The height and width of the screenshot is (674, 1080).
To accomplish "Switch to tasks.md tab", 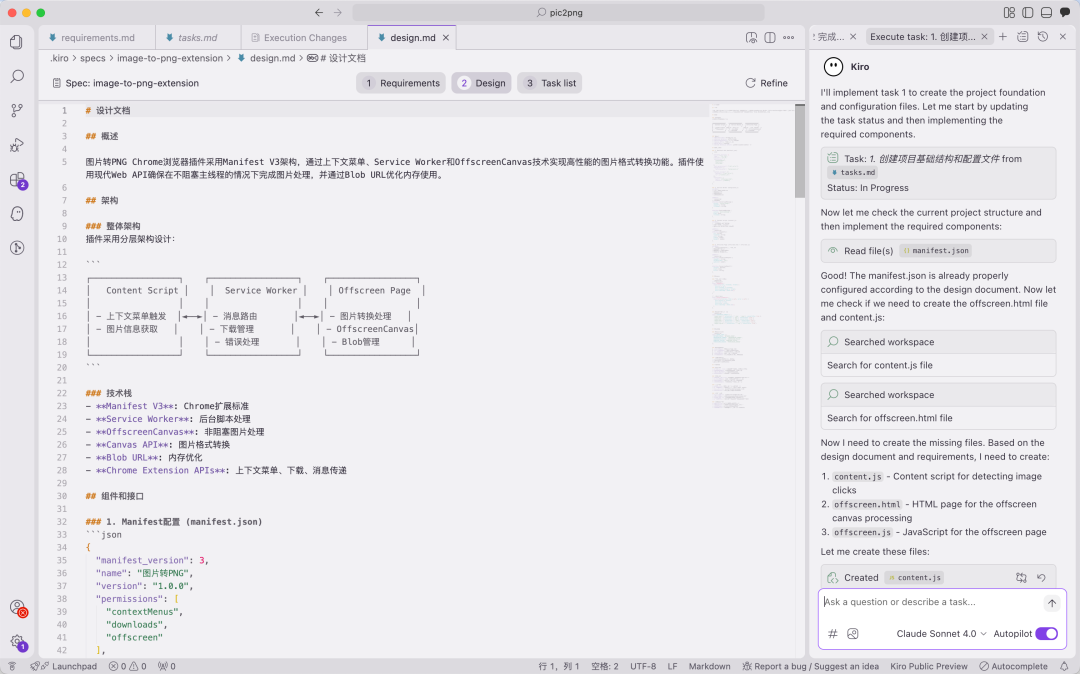I will tap(198, 38).
